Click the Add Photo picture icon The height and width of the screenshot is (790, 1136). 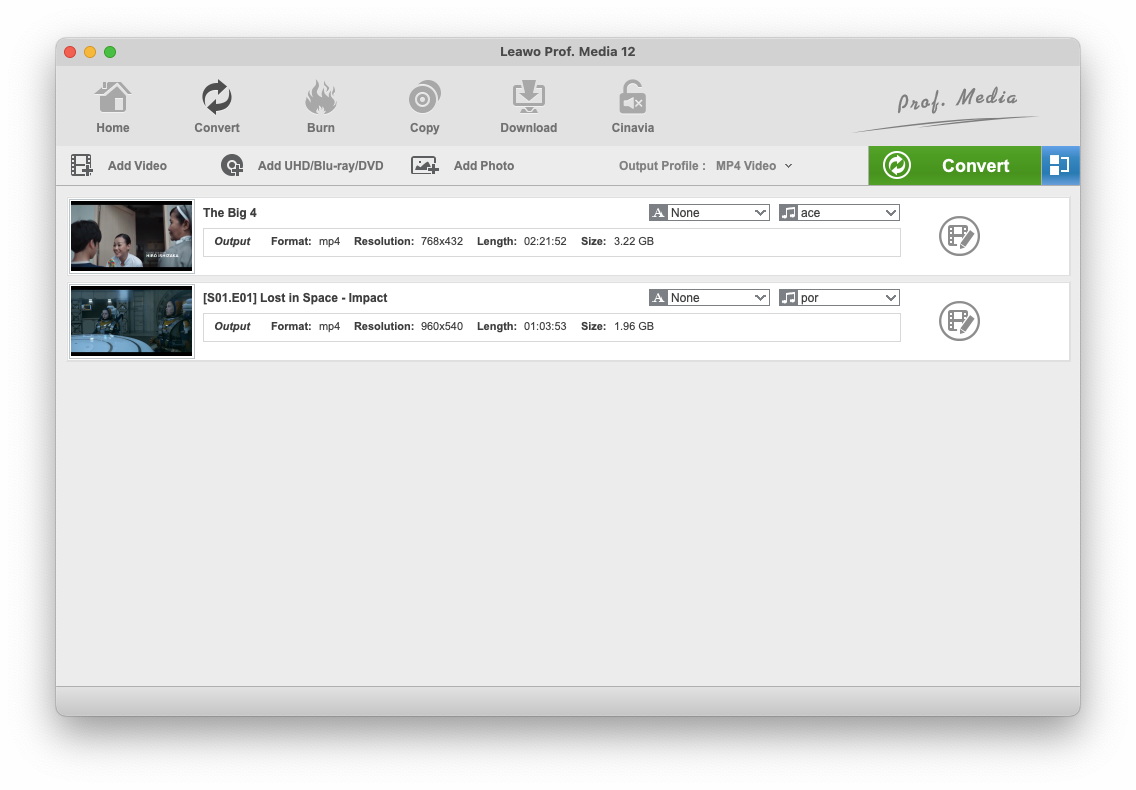tap(425, 165)
